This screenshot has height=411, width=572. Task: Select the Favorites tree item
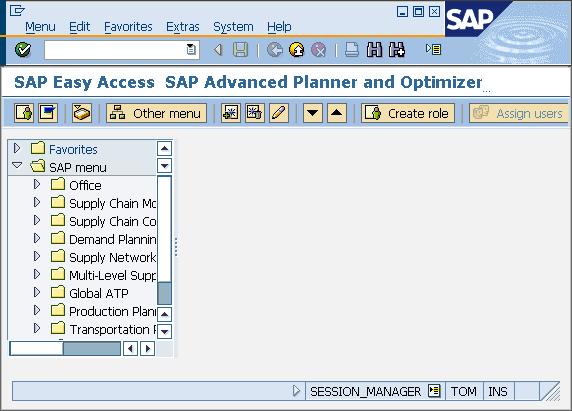tap(73, 149)
